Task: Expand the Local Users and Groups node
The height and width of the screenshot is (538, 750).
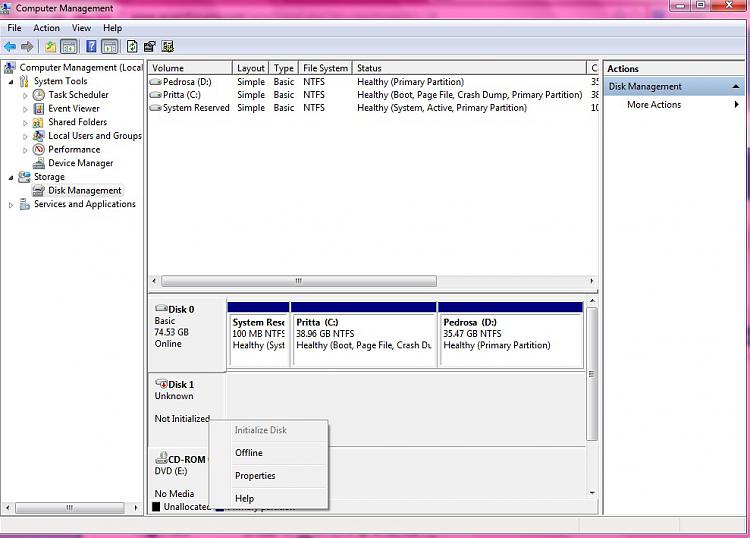Action: (25, 137)
